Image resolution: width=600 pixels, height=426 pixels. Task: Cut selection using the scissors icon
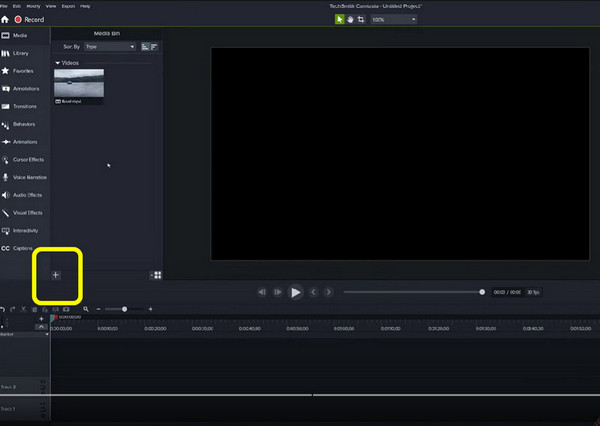point(24,309)
